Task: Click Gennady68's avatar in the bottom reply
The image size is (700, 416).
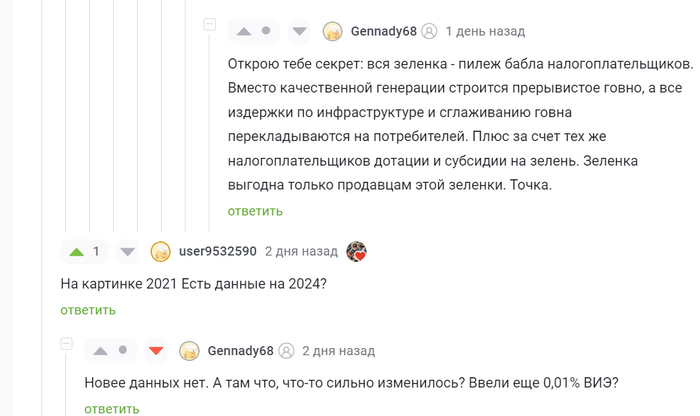Action: coord(189,351)
